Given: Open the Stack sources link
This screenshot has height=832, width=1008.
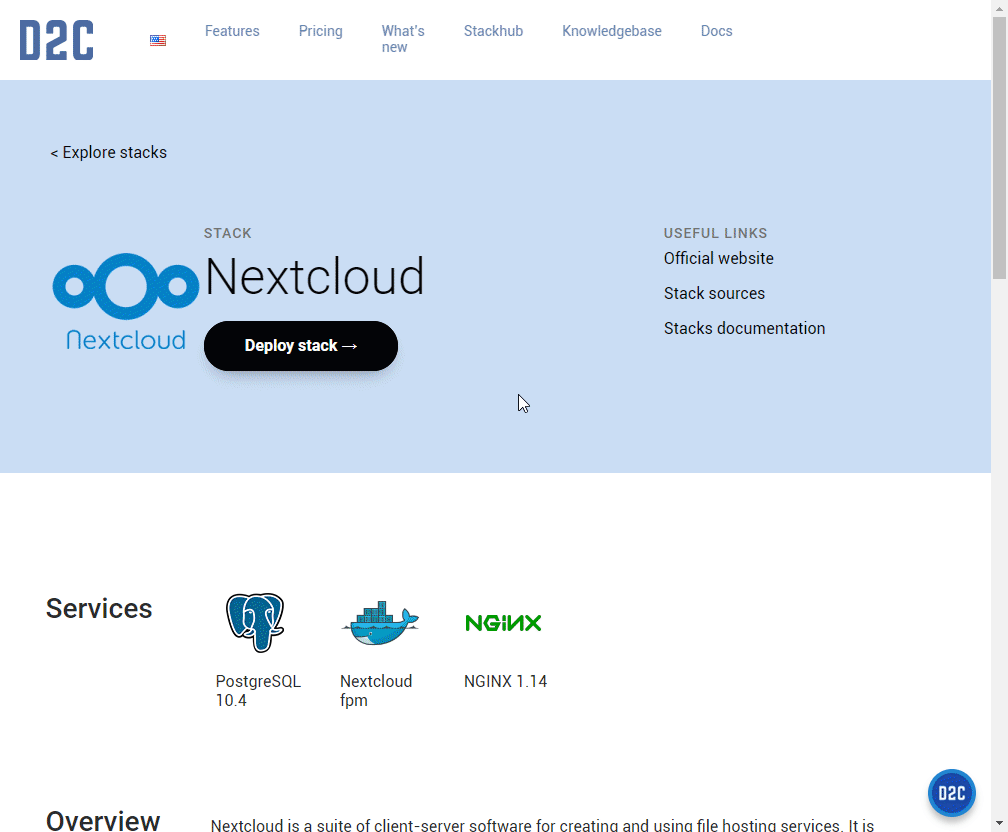Looking at the screenshot, I should [714, 293].
